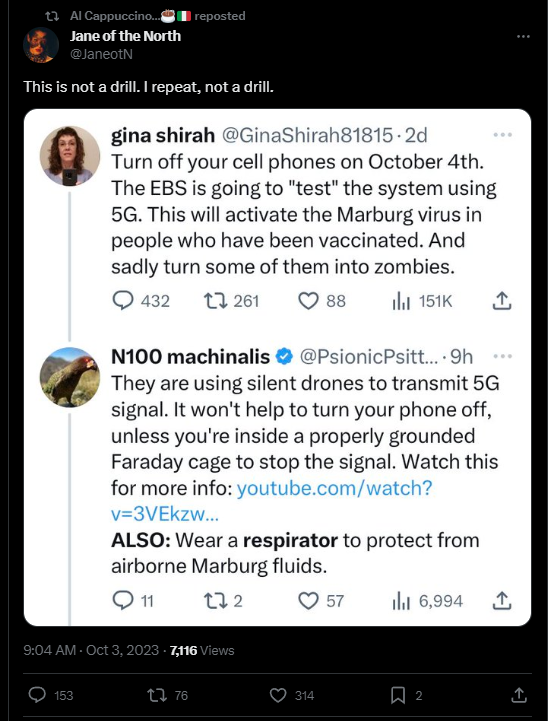Open gina shirah's profile photo

point(70,156)
